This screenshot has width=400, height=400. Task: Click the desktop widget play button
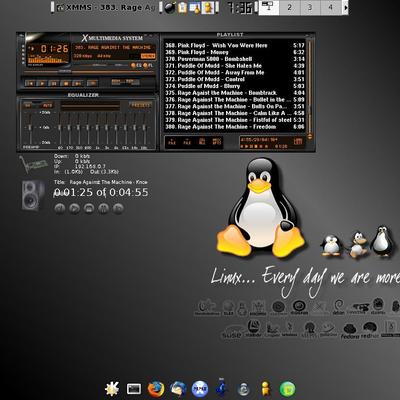point(74,208)
